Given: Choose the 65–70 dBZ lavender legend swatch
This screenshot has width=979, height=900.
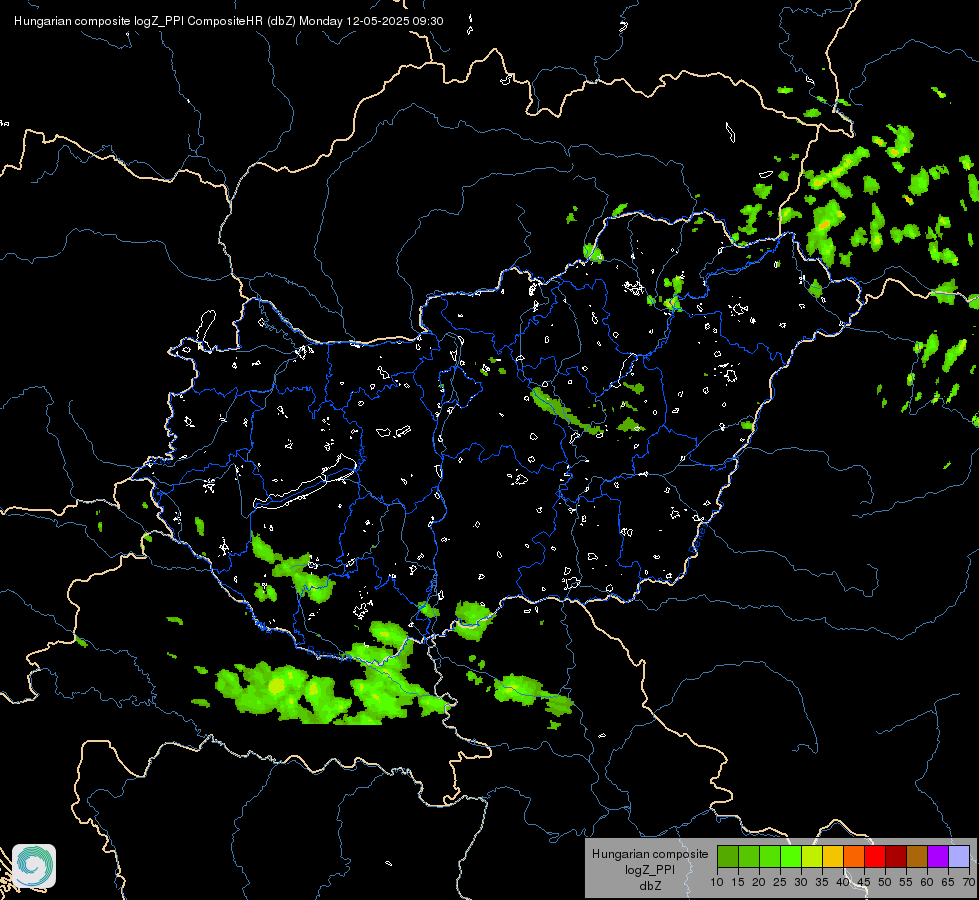Looking at the screenshot, I should coord(959,856).
